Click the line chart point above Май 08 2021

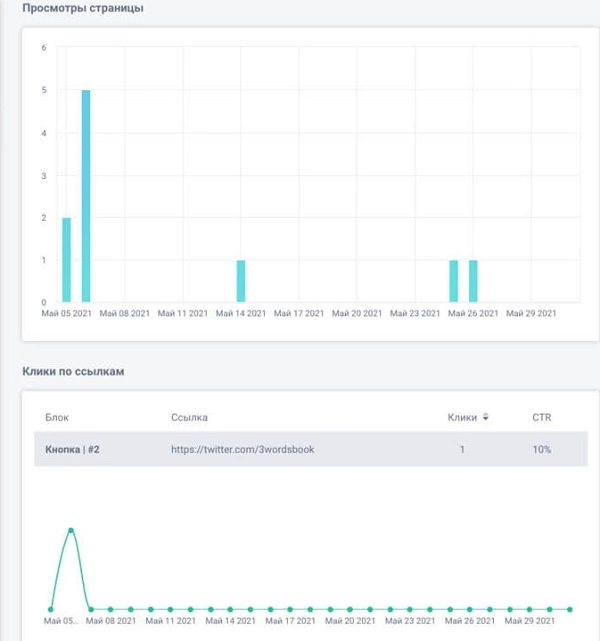110,608
